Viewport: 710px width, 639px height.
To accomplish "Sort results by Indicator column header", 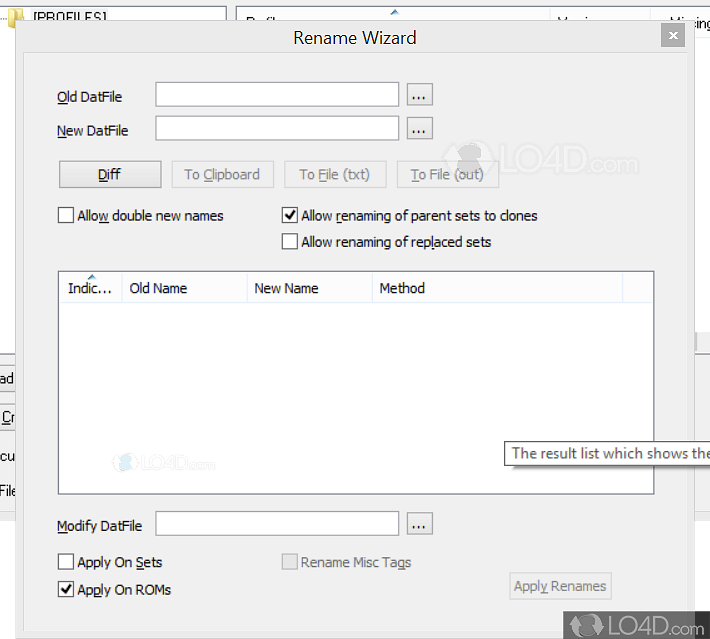I will [90, 288].
